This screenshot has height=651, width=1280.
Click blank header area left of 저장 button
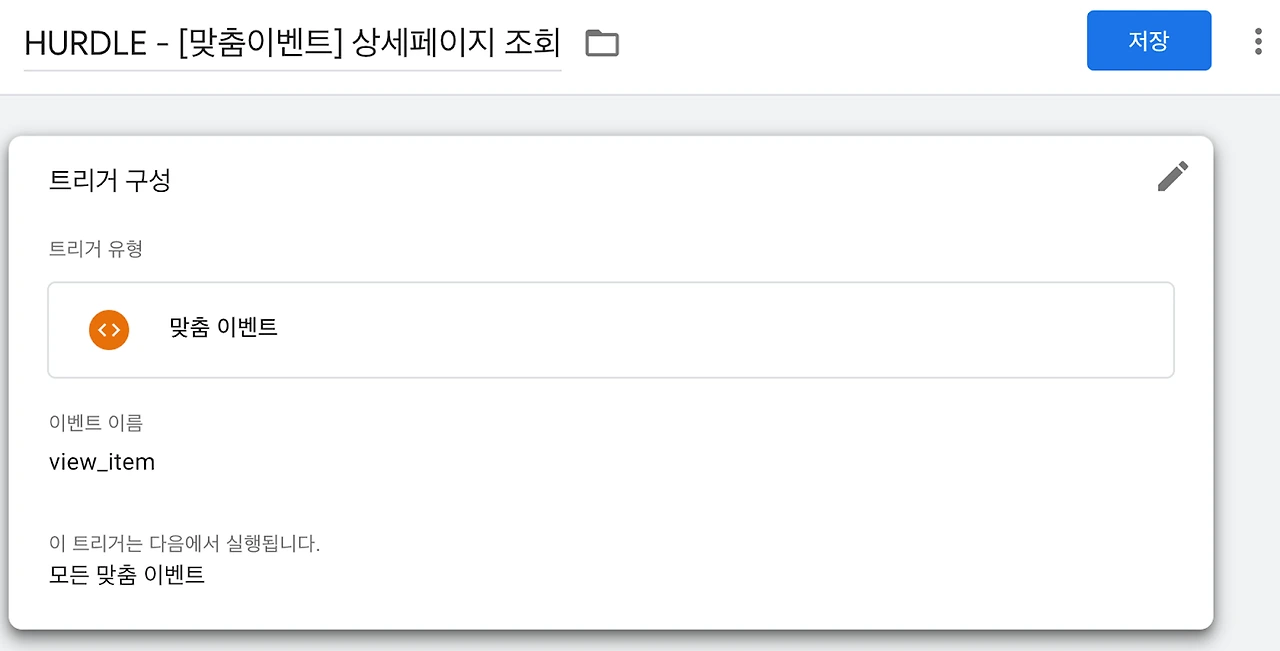pyautogui.click(x=850, y=44)
